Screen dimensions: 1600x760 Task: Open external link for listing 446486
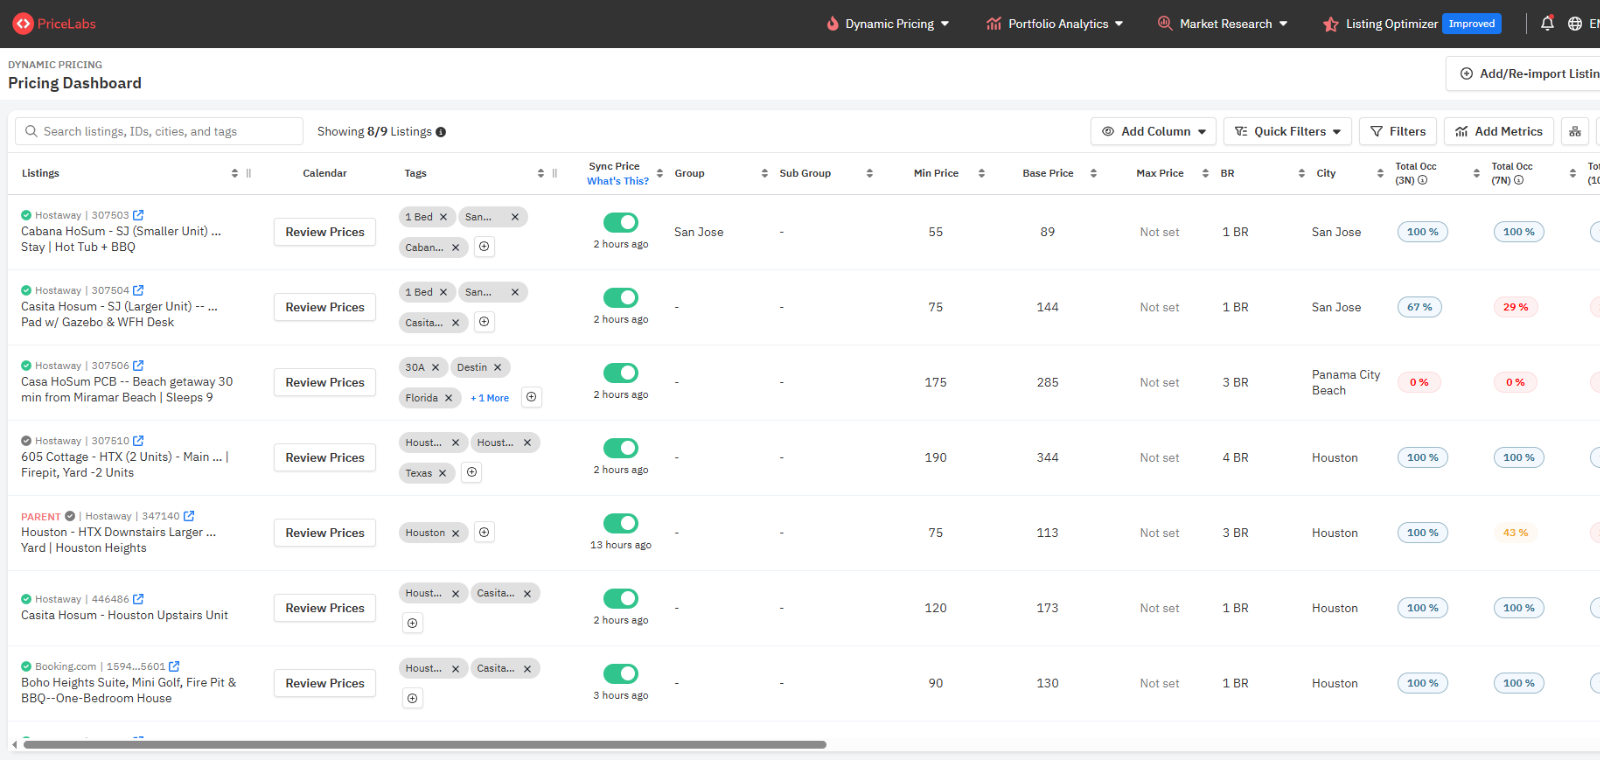138,599
